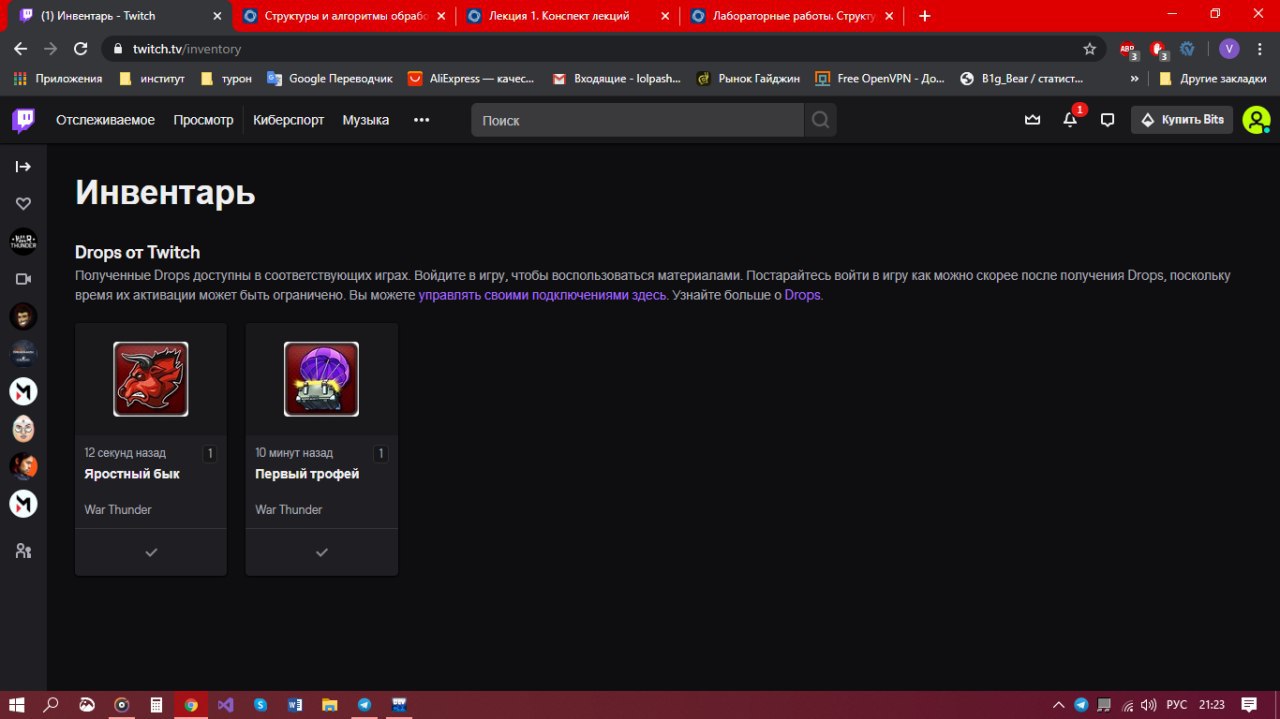This screenshot has width=1280, height=719.
Task: Open Другие закладки folder
Action: click(x=1212, y=78)
